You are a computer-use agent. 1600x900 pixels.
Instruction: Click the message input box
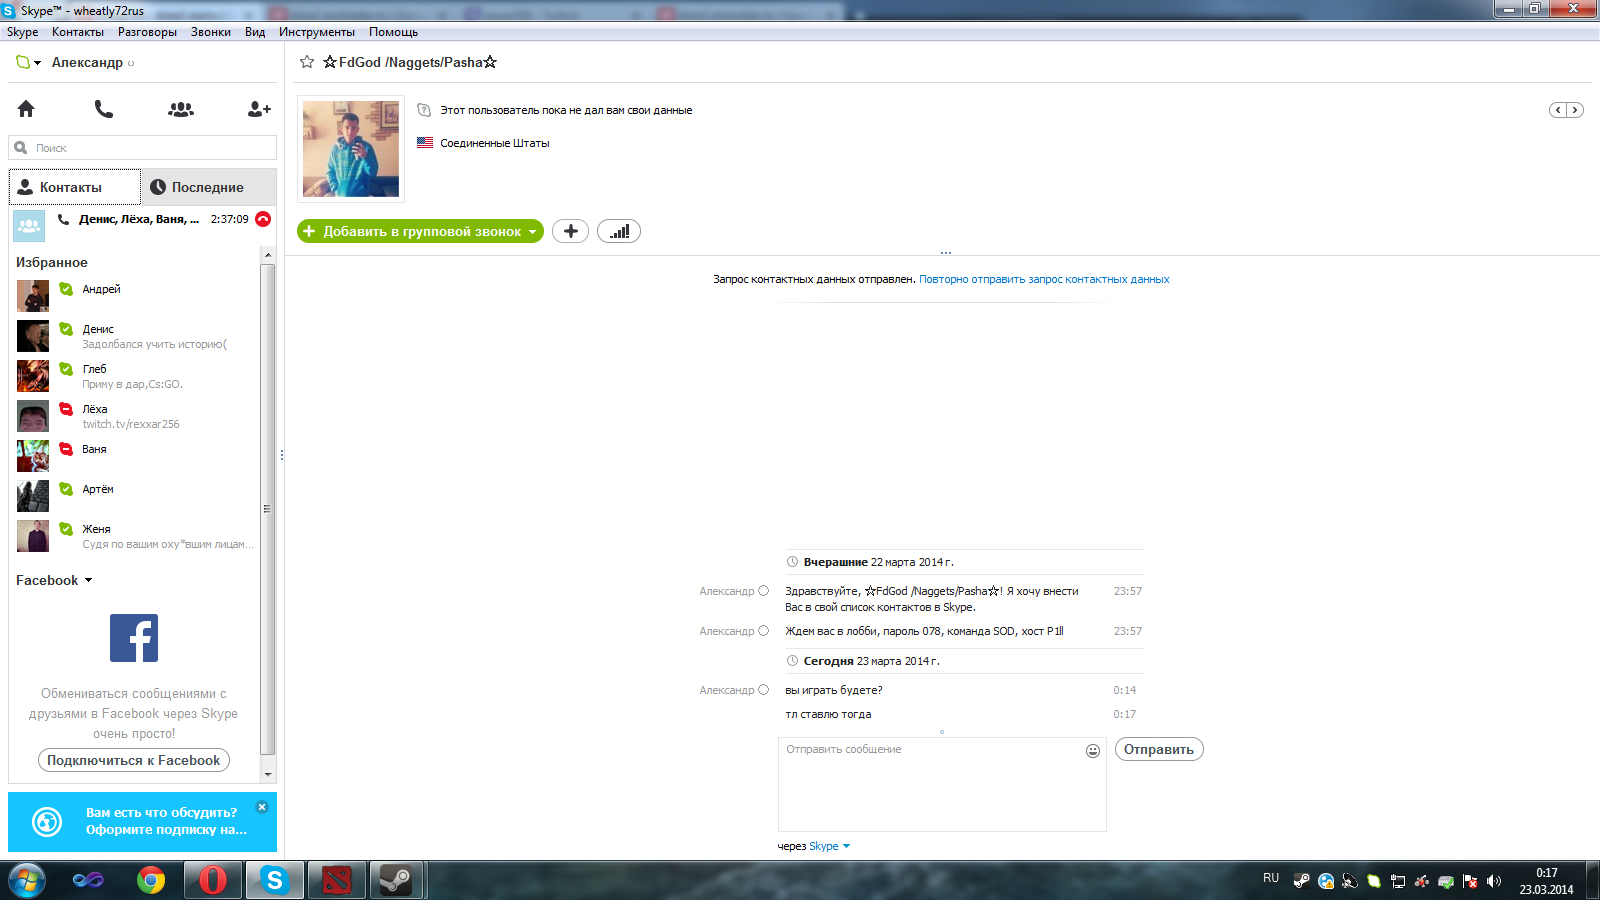coord(942,785)
